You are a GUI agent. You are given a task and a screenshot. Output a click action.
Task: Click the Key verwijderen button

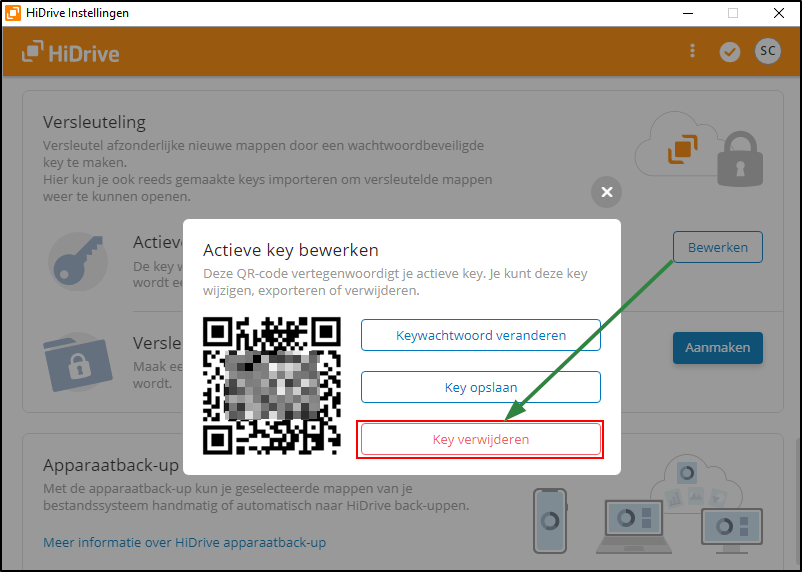pos(481,439)
